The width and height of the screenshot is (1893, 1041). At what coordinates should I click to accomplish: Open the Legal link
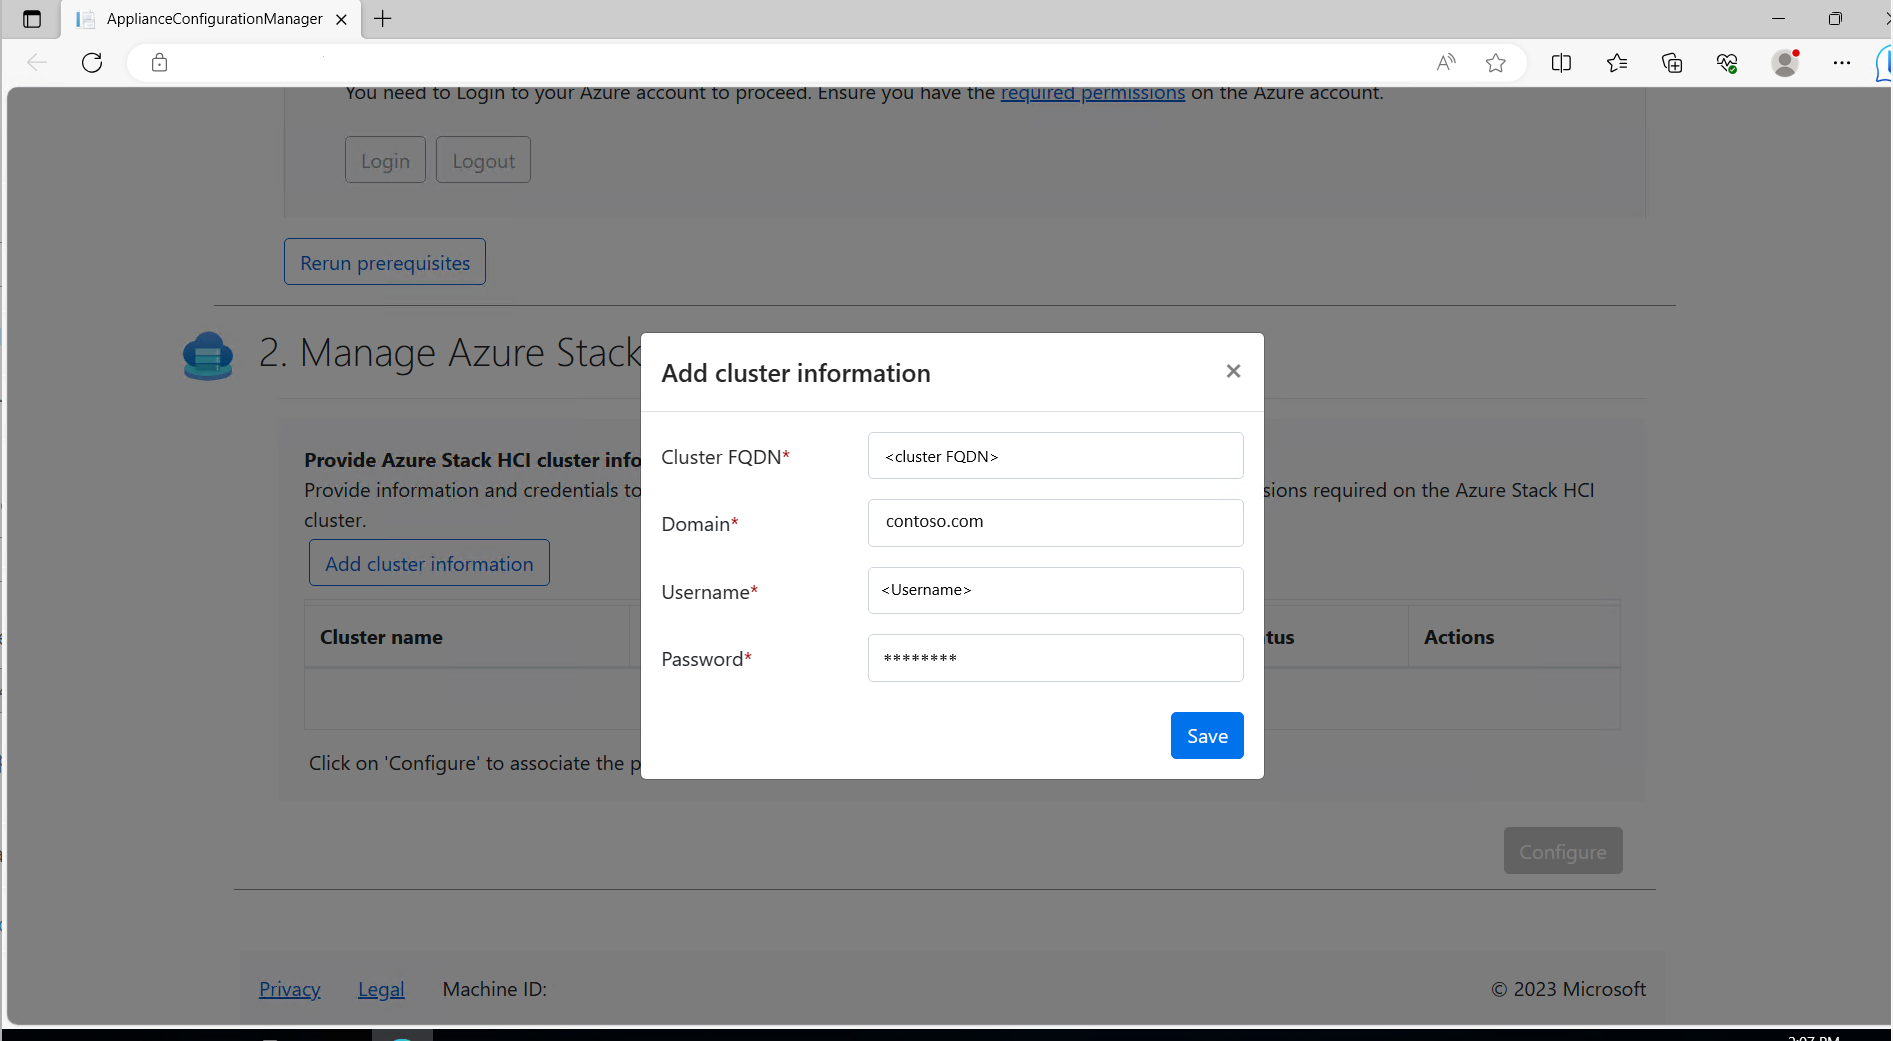[x=381, y=989]
